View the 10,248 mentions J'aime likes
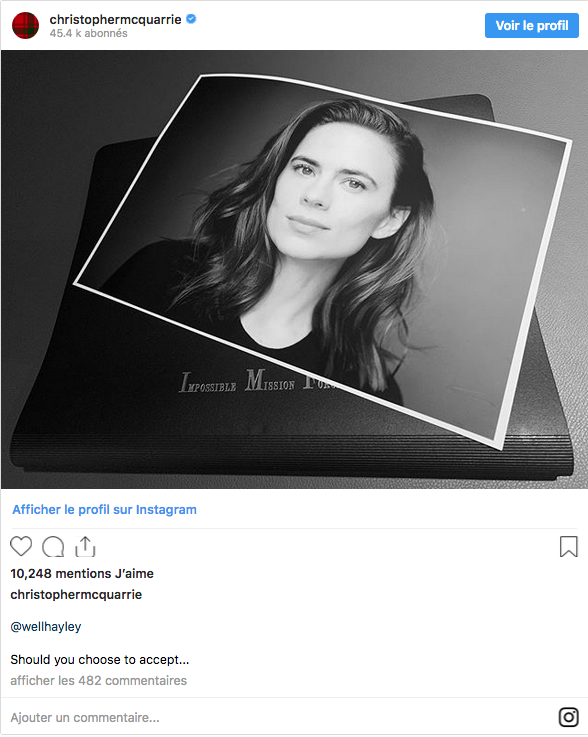Viewport: 588px width, 737px height. pos(82,573)
